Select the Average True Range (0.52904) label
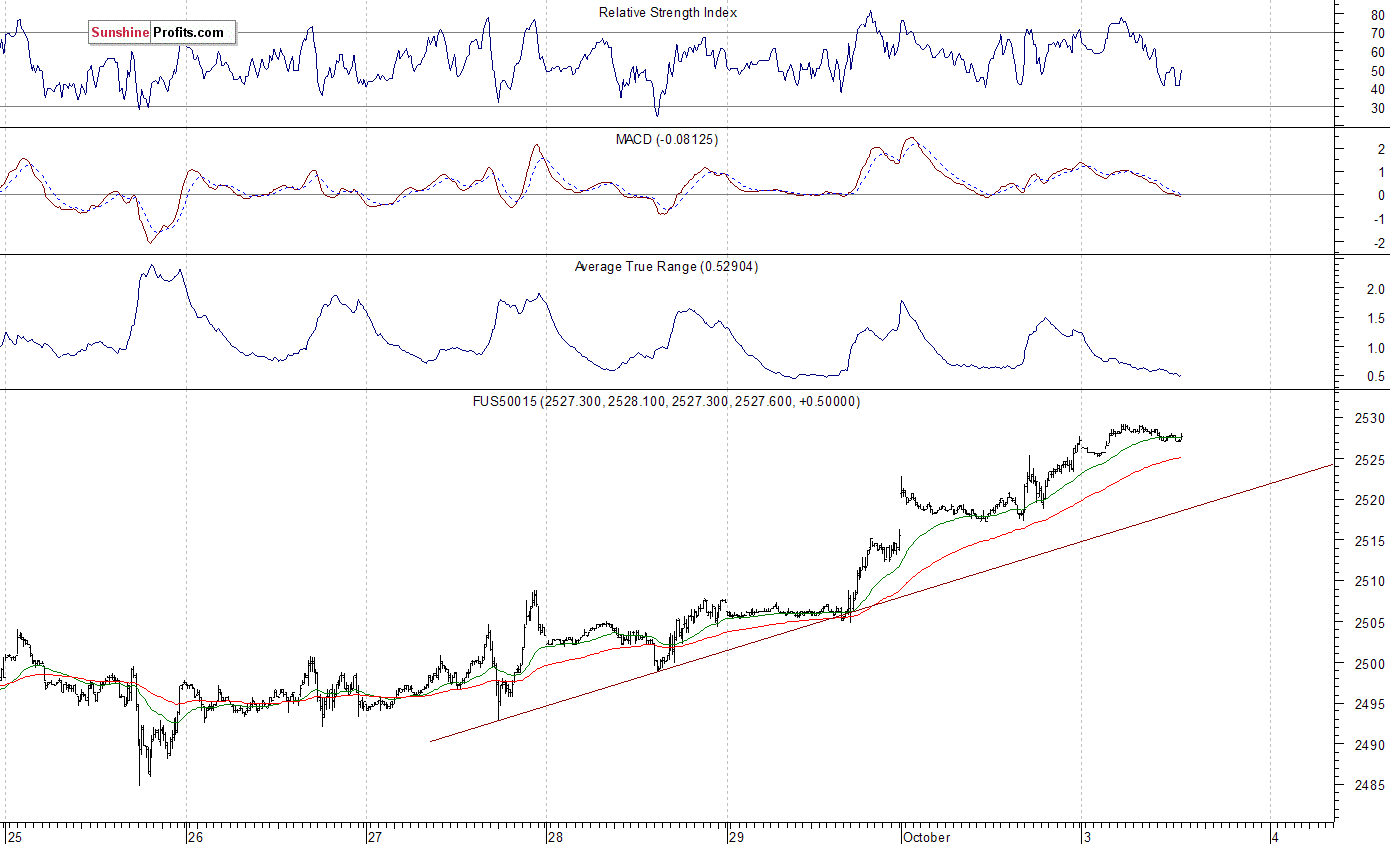 (x=666, y=267)
